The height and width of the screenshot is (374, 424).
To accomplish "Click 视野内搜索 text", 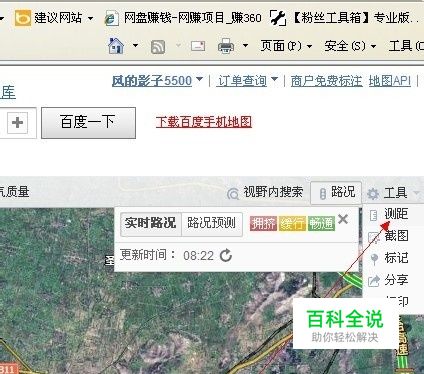I will 273,192.
